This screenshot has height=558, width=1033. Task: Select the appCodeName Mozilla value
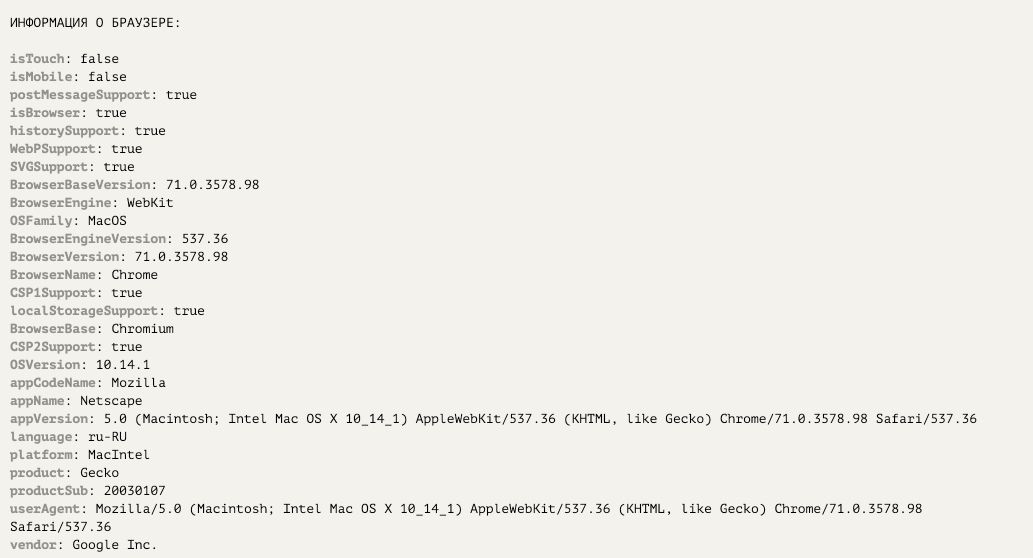pyautogui.click(x=138, y=383)
